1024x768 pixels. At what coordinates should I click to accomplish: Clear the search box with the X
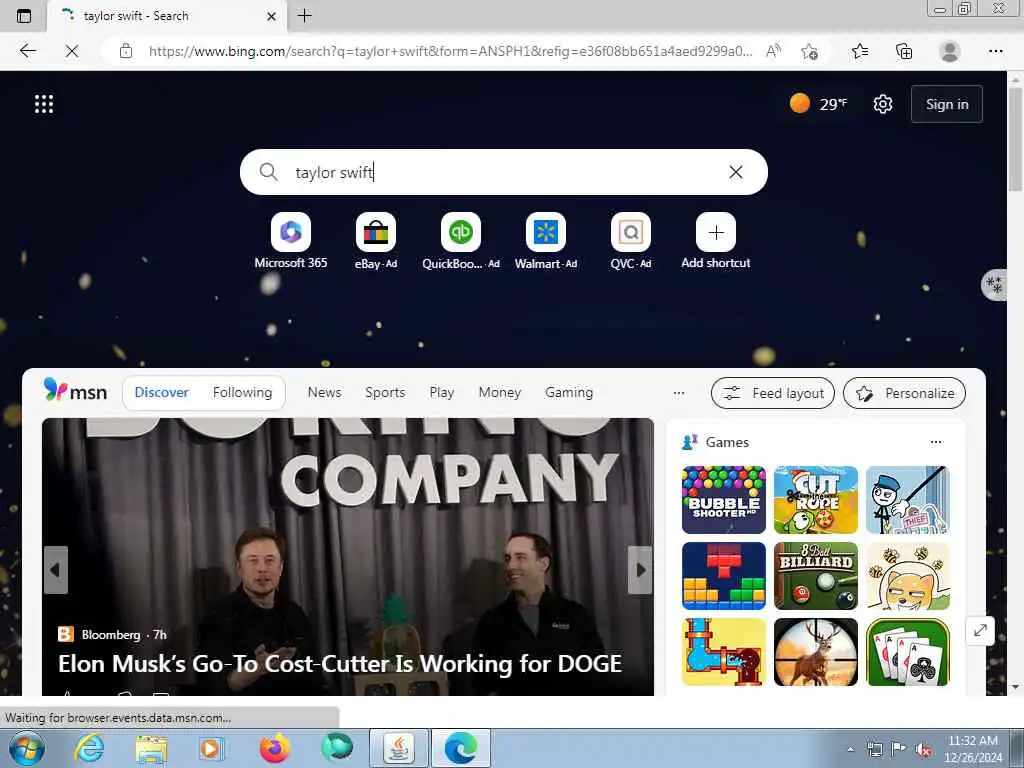[735, 172]
